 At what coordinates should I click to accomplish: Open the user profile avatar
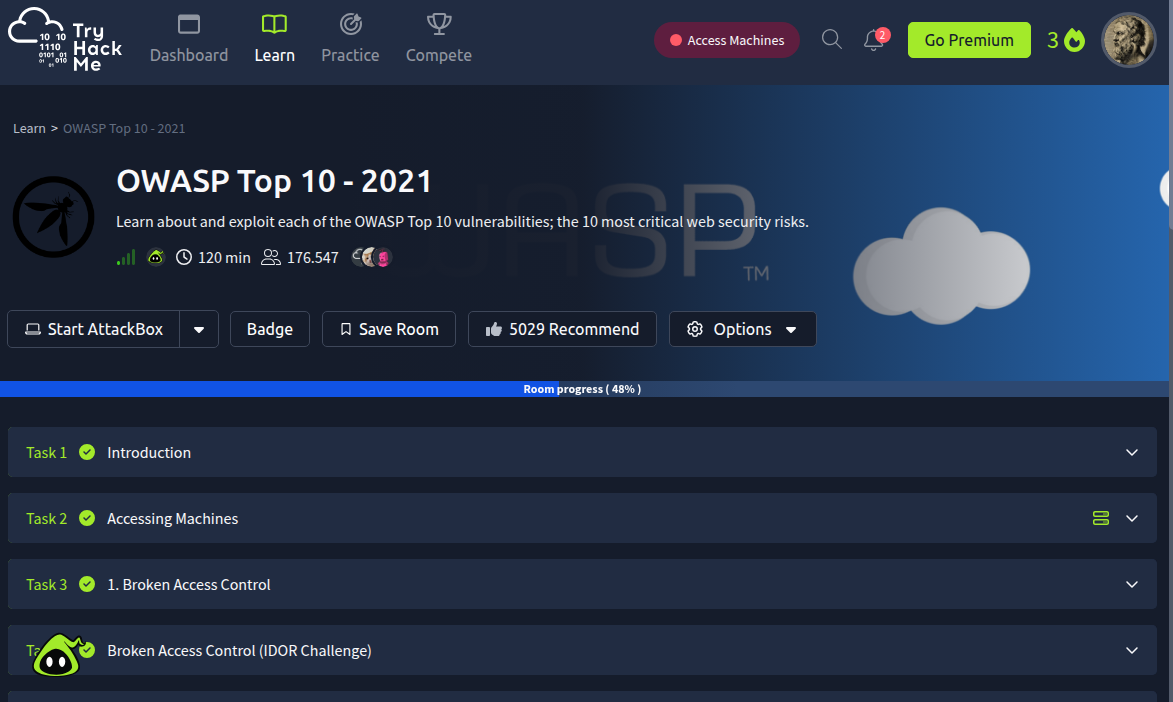[1128, 40]
